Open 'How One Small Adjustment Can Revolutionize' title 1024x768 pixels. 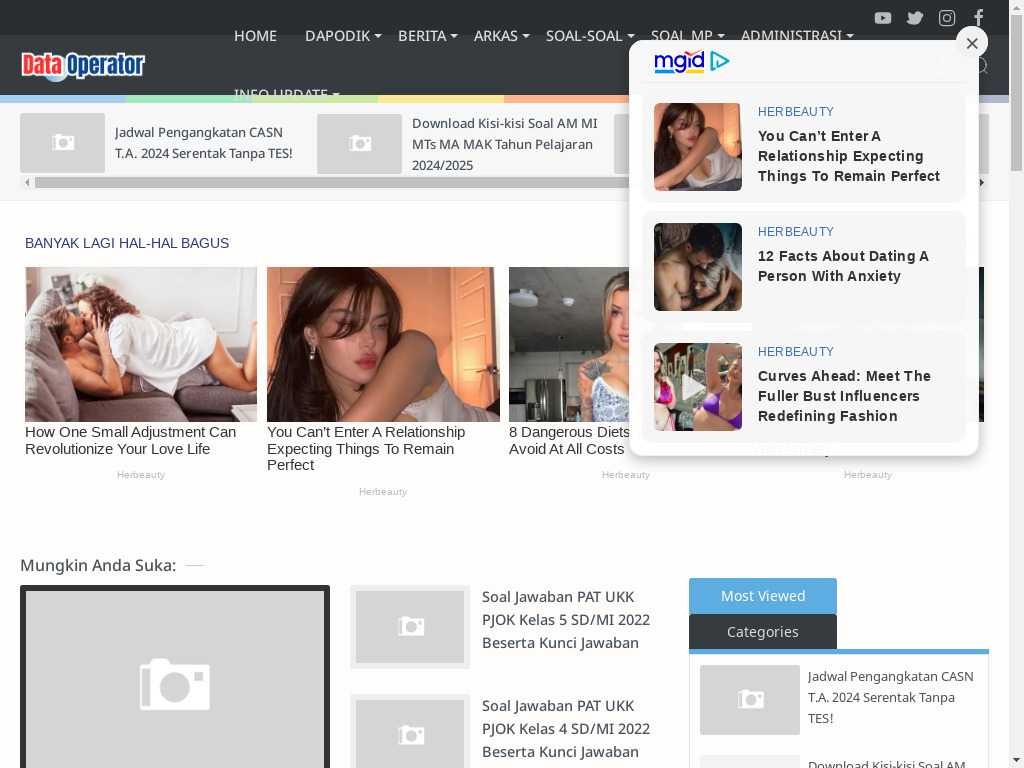[x=131, y=440]
